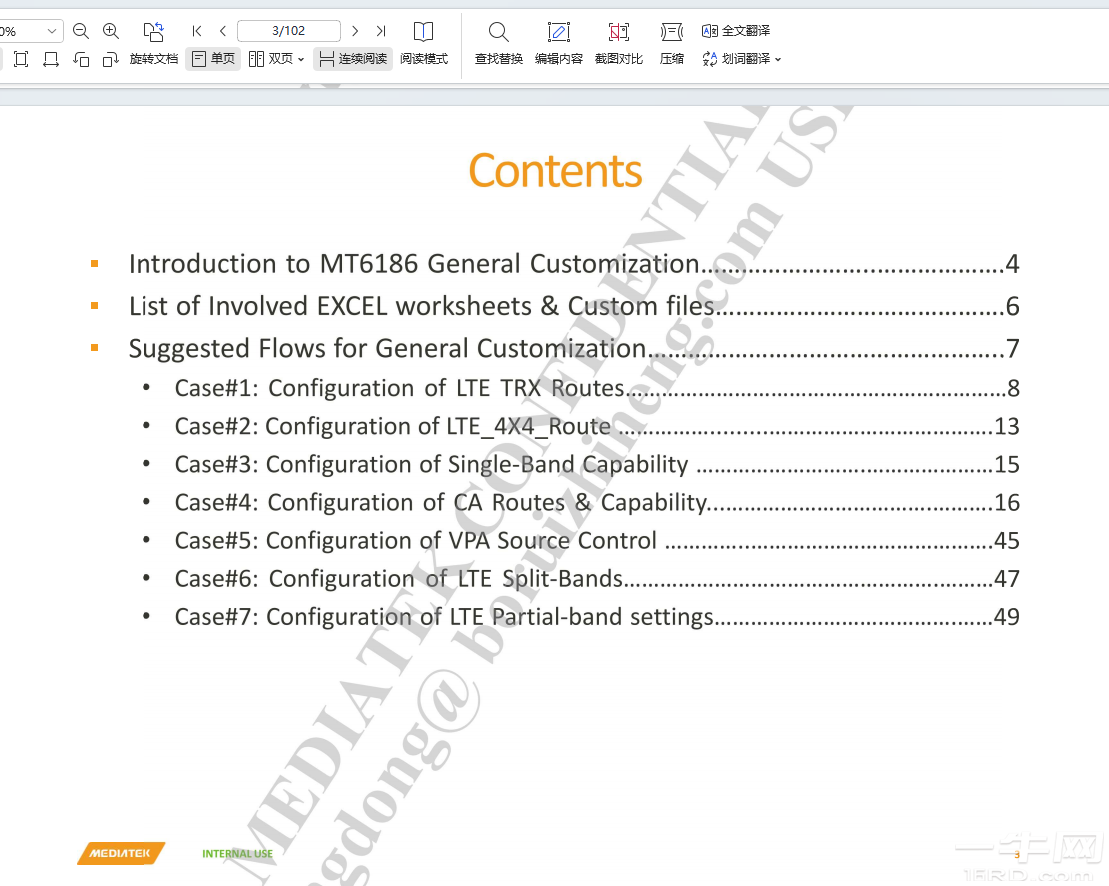Click the zoom out magnifier icon
The image size is (1109, 886).
(x=81, y=31)
